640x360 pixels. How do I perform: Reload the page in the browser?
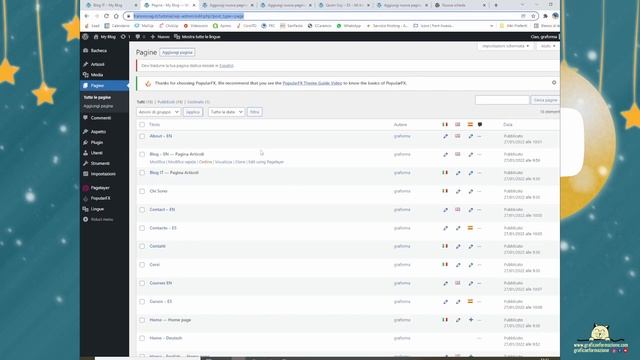pyautogui.click(x=107, y=16)
